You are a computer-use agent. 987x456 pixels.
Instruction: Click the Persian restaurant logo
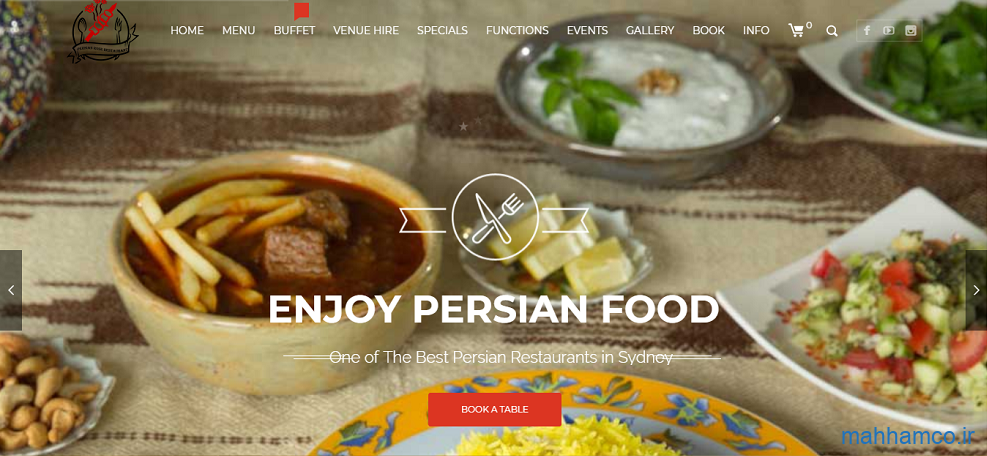103,31
